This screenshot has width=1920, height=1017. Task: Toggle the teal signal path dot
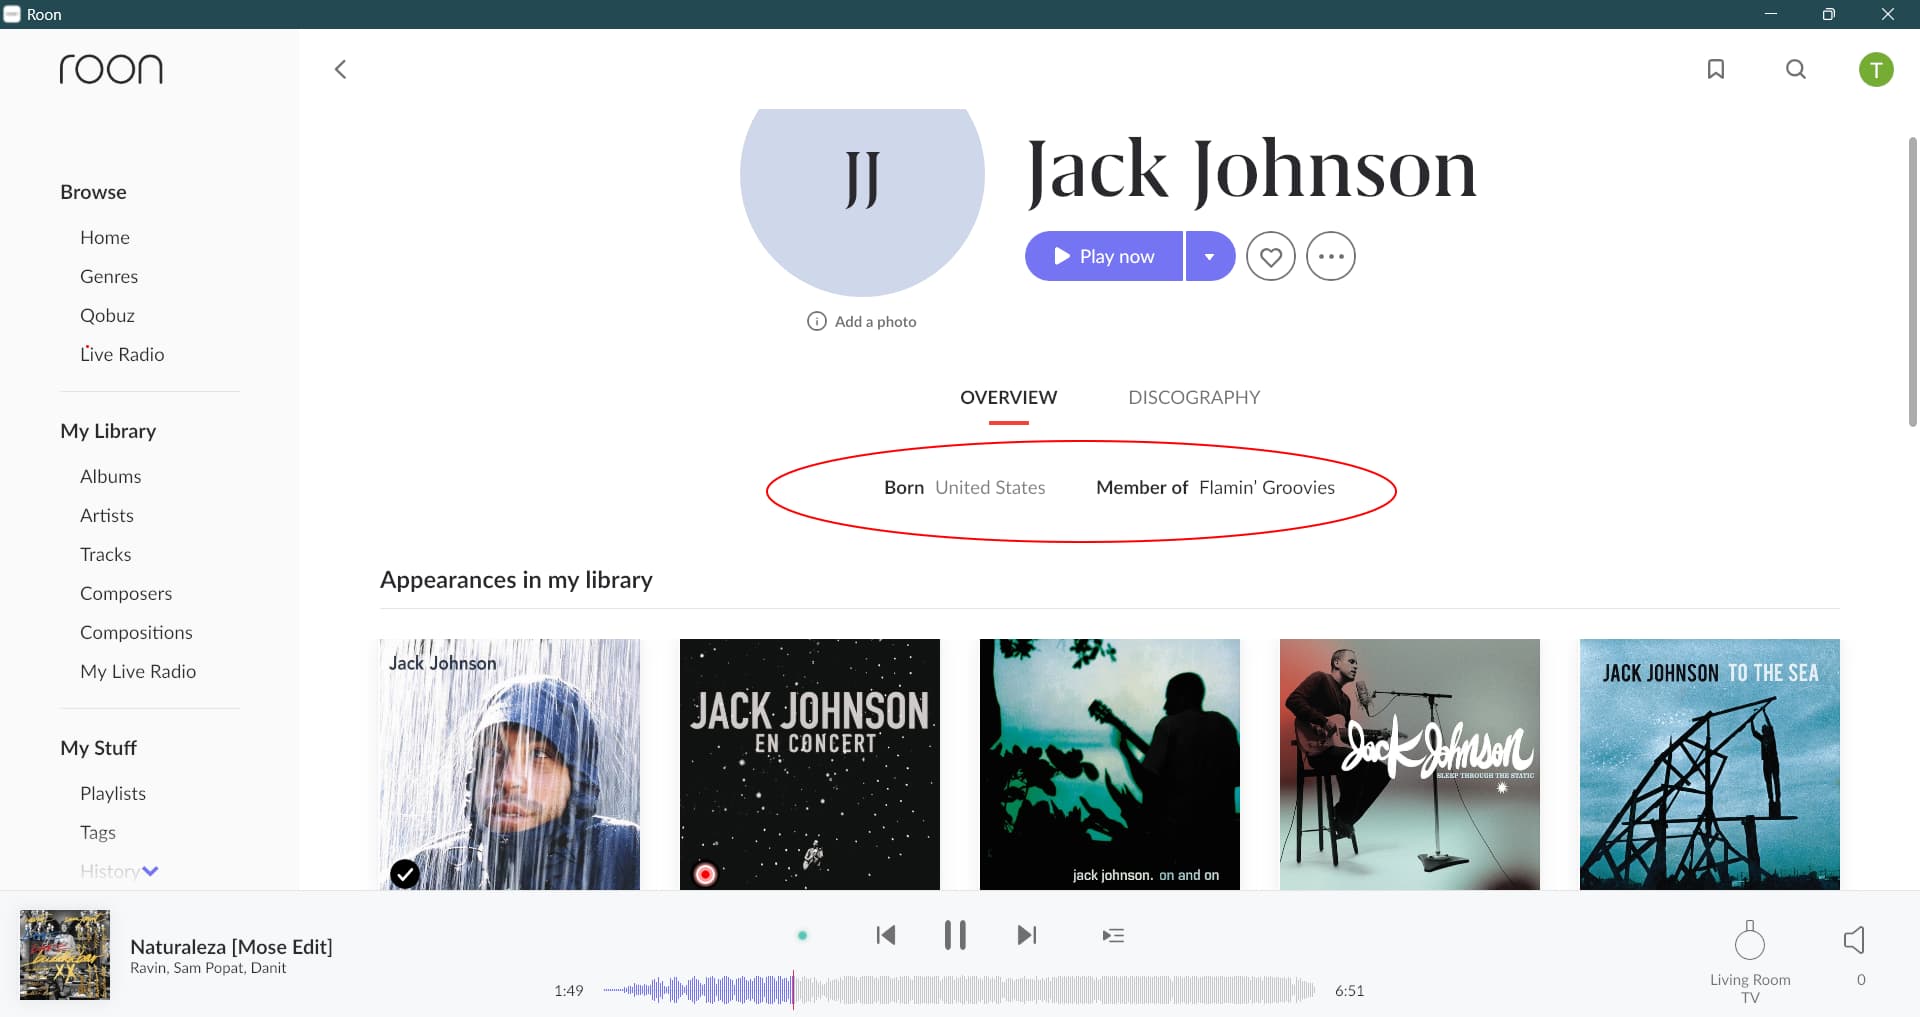(802, 936)
